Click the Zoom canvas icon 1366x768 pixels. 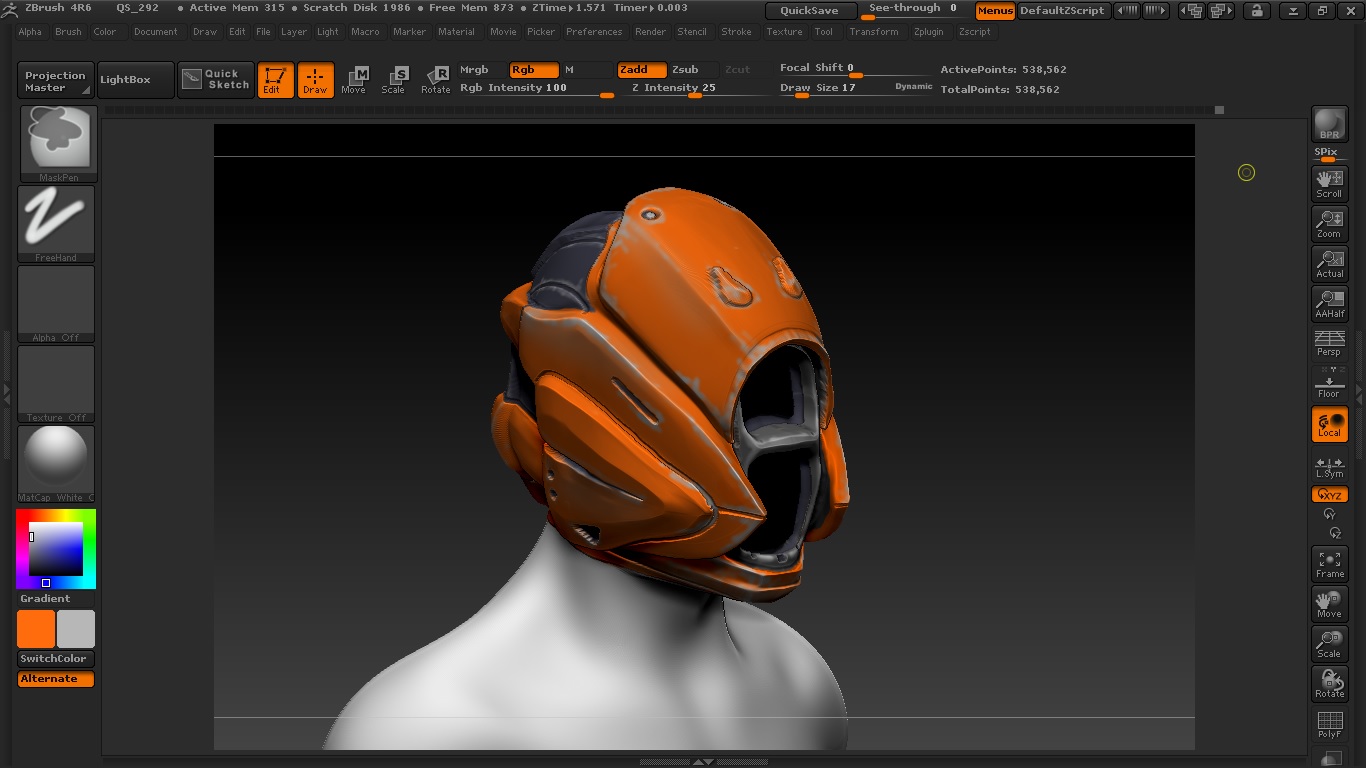click(1329, 224)
